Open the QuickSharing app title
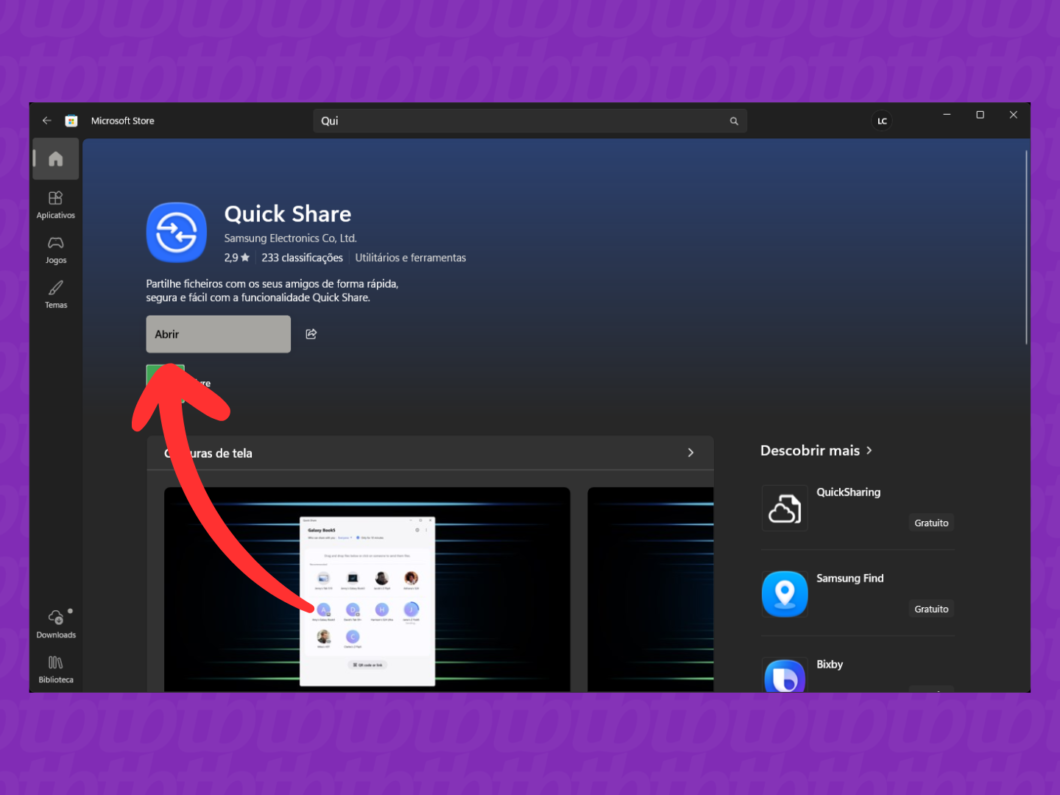 point(848,492)
